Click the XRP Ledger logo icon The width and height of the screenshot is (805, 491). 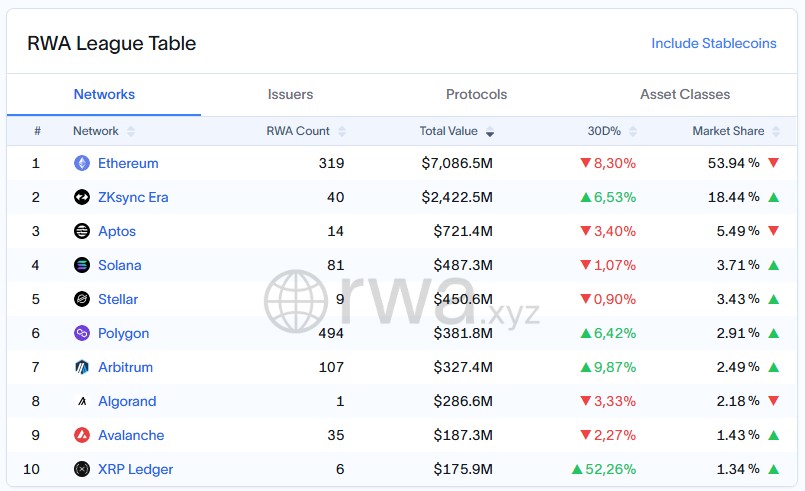coord(82,469)
